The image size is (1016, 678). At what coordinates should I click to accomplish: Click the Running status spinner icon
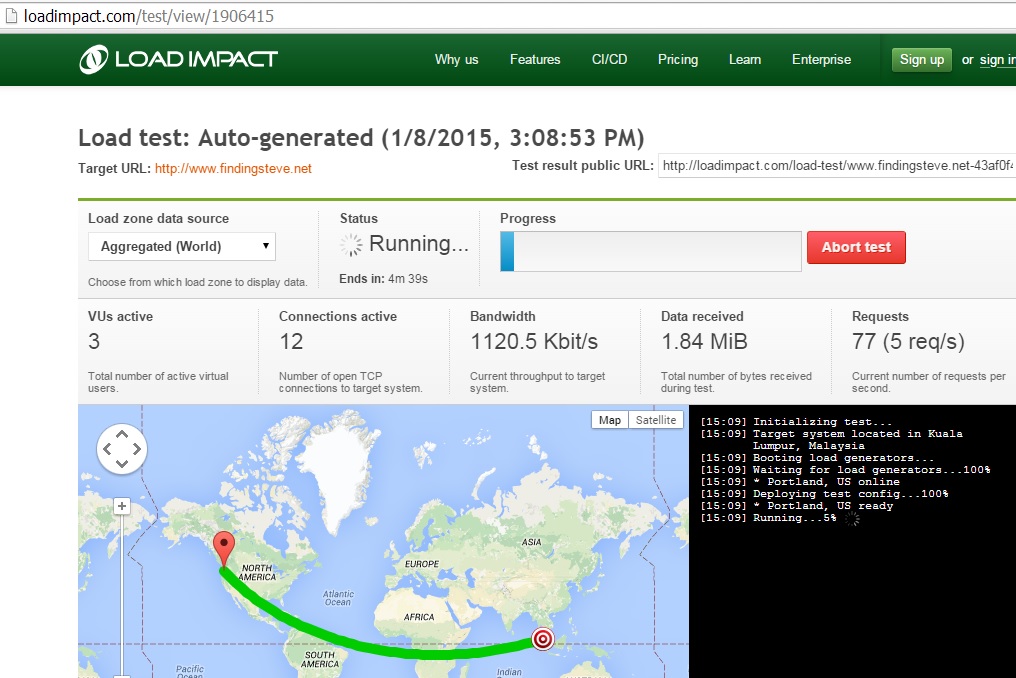(351, 245)
